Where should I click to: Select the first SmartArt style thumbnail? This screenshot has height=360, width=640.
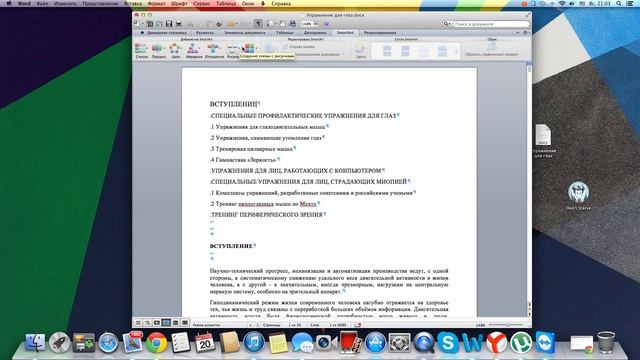pos(387,51)
